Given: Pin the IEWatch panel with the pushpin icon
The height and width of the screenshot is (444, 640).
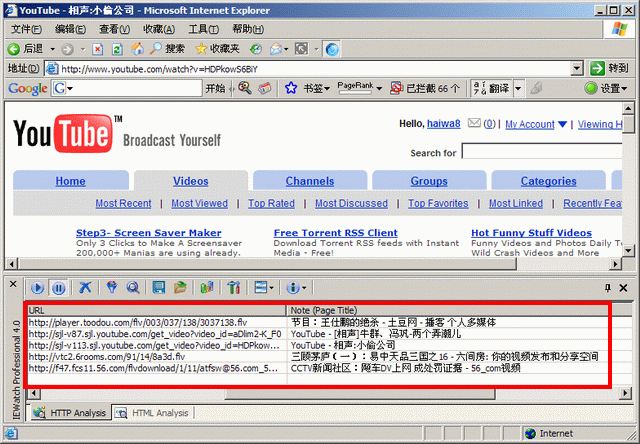Looking at the screenshot, I should (x=607, y=288).
